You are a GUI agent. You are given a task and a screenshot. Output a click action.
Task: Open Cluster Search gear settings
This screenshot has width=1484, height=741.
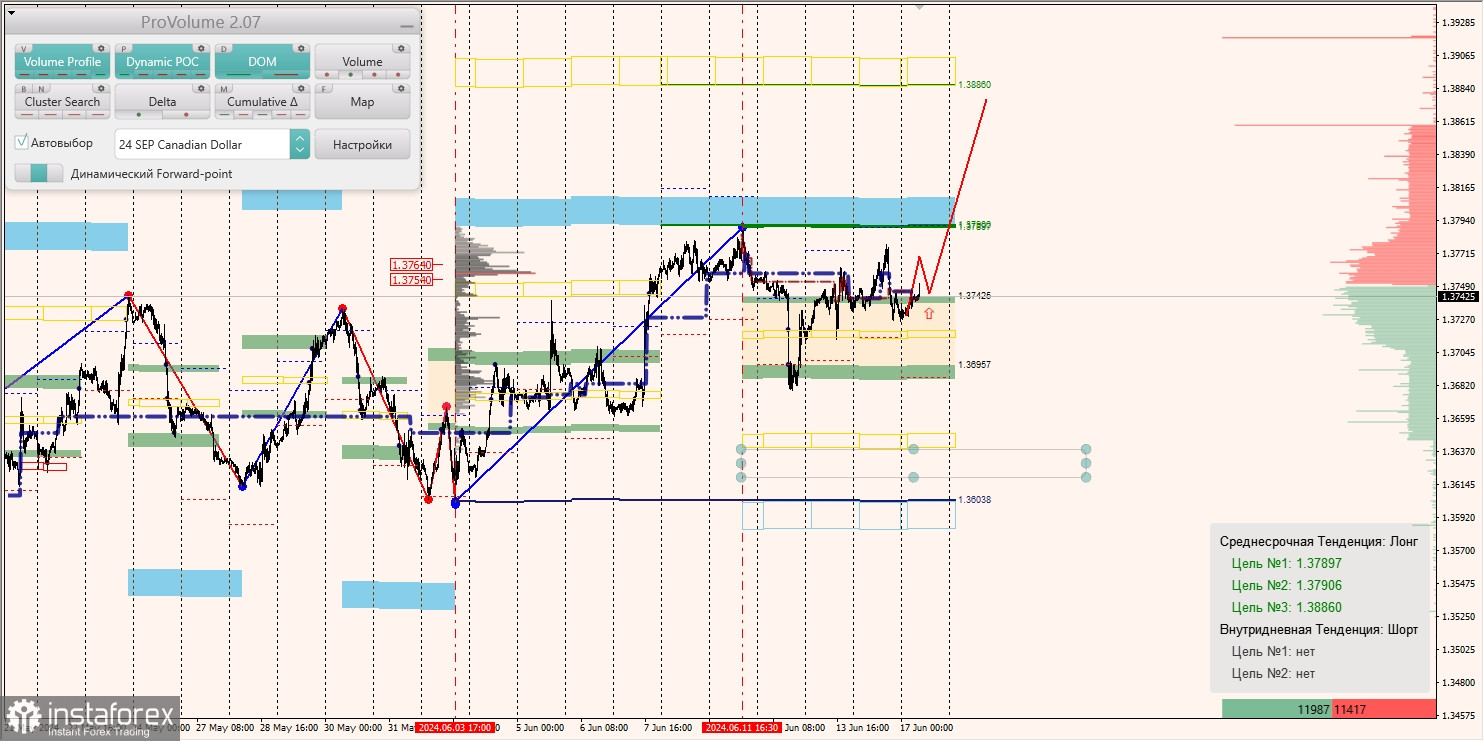101,88
